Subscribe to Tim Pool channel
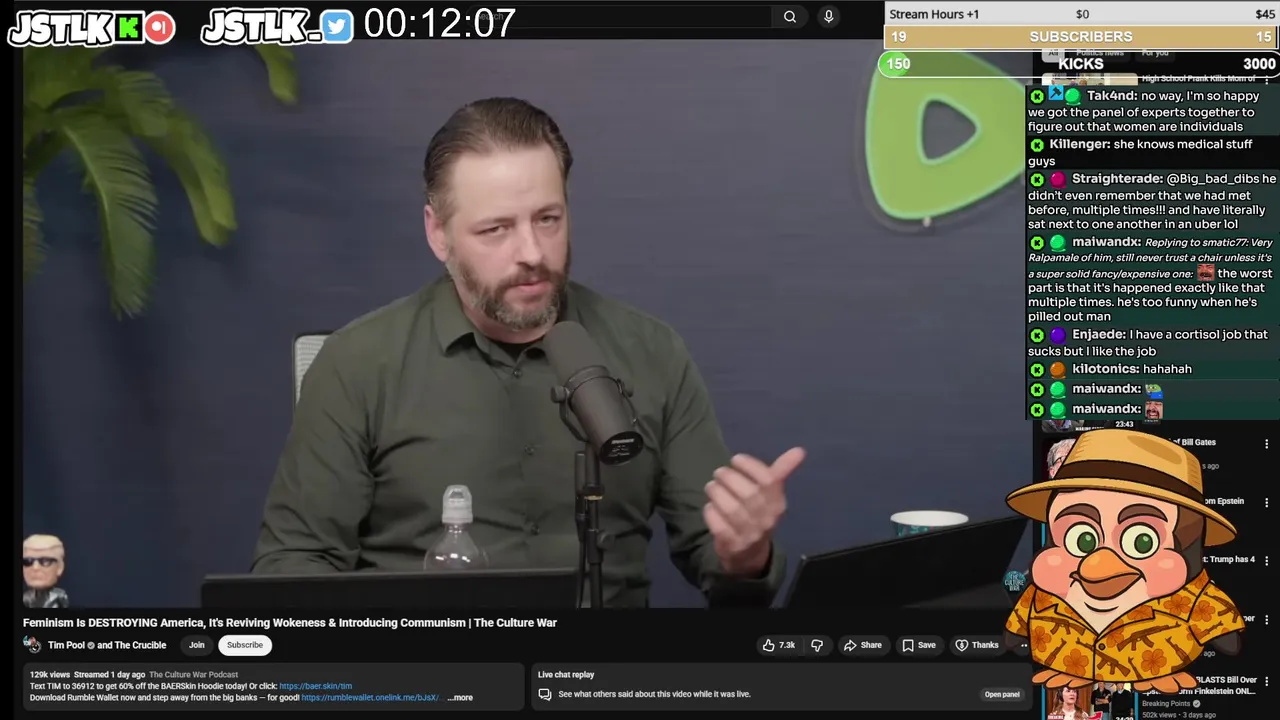This screenshot has width=1280, height=720. (244, 645)
